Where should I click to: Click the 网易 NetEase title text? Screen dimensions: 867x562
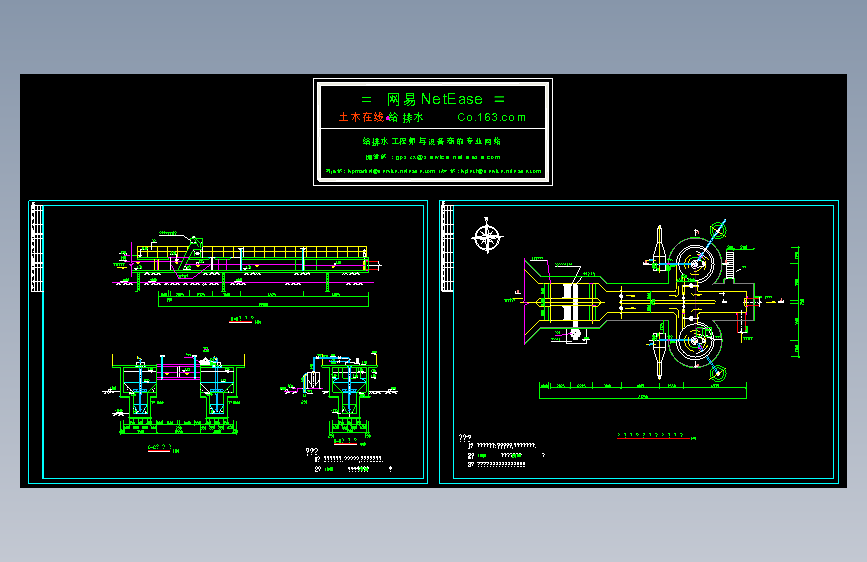435,99
